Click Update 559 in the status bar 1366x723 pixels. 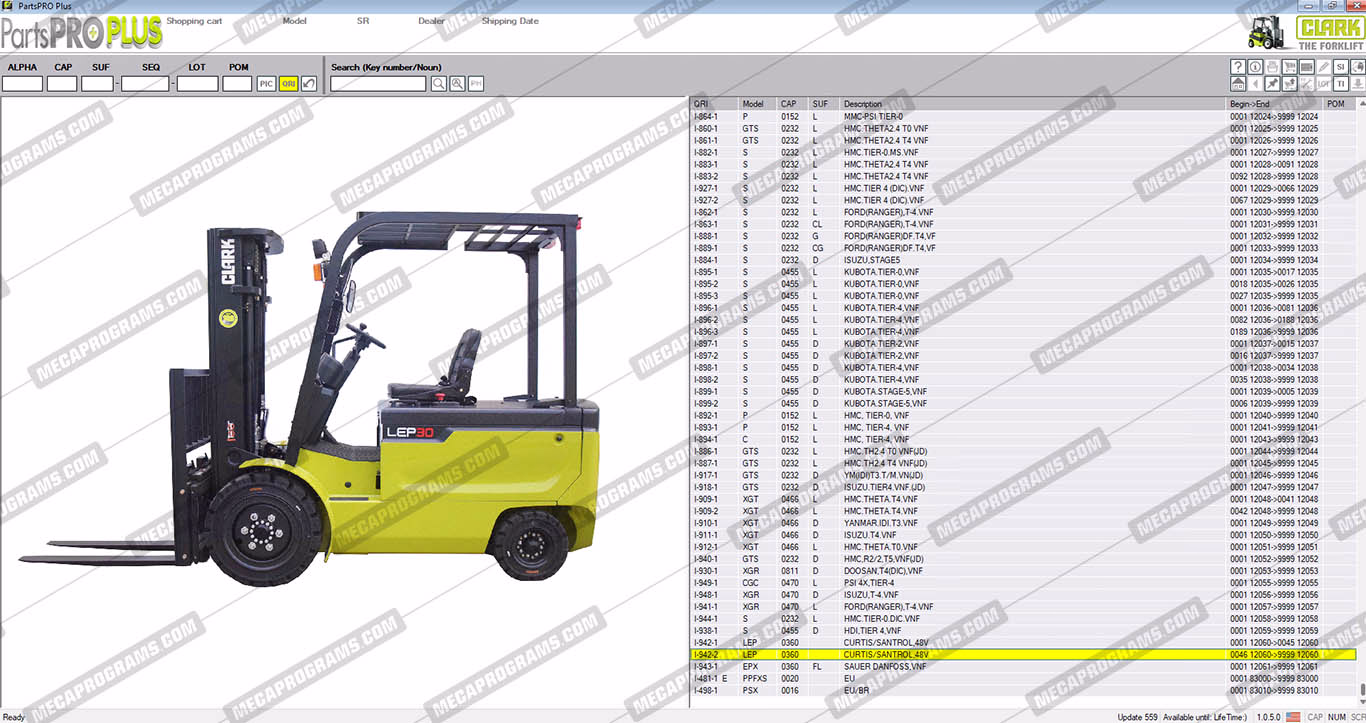(x=1137, y=717)
